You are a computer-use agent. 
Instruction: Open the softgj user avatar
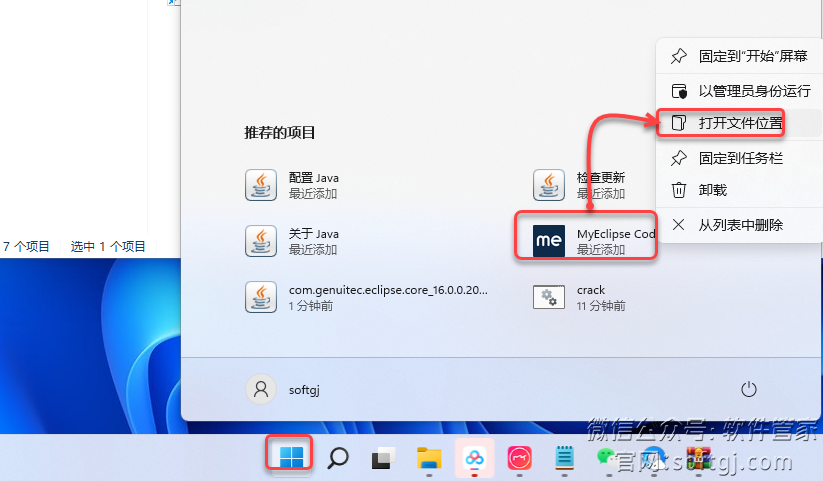coord(261,389)
